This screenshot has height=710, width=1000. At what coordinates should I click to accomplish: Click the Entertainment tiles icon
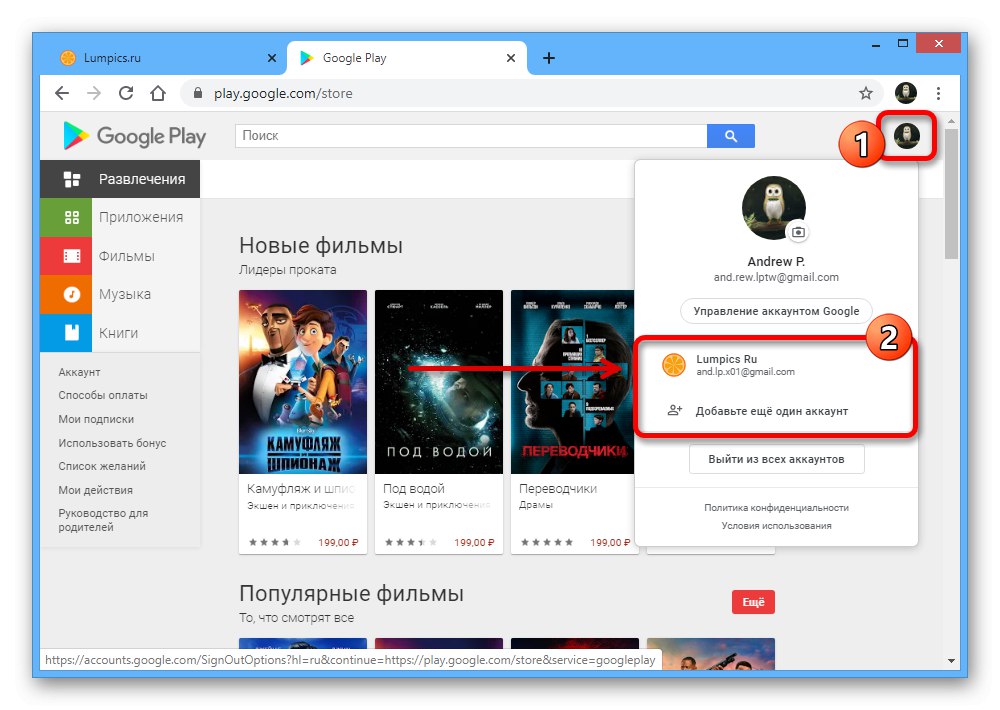click(x=71, y=179)
